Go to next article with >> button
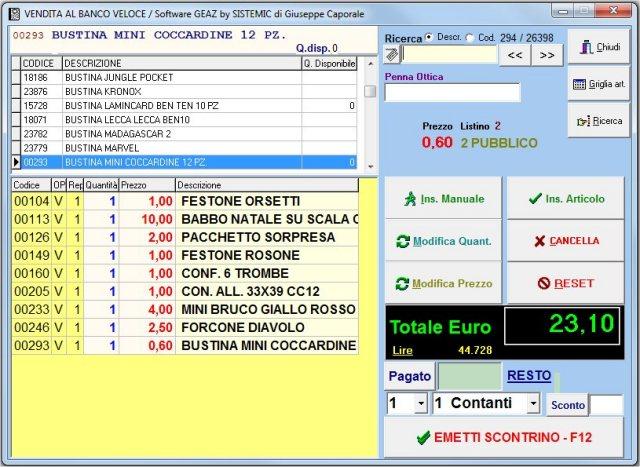The image size is (640, 467). (546, 55)
